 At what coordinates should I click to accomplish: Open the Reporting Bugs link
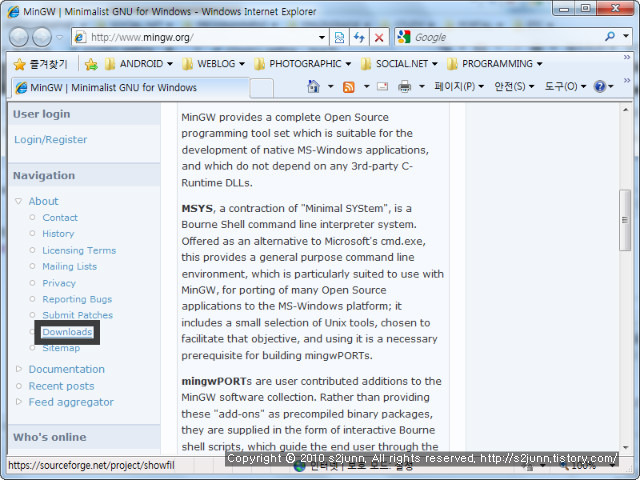pos(77,299)
